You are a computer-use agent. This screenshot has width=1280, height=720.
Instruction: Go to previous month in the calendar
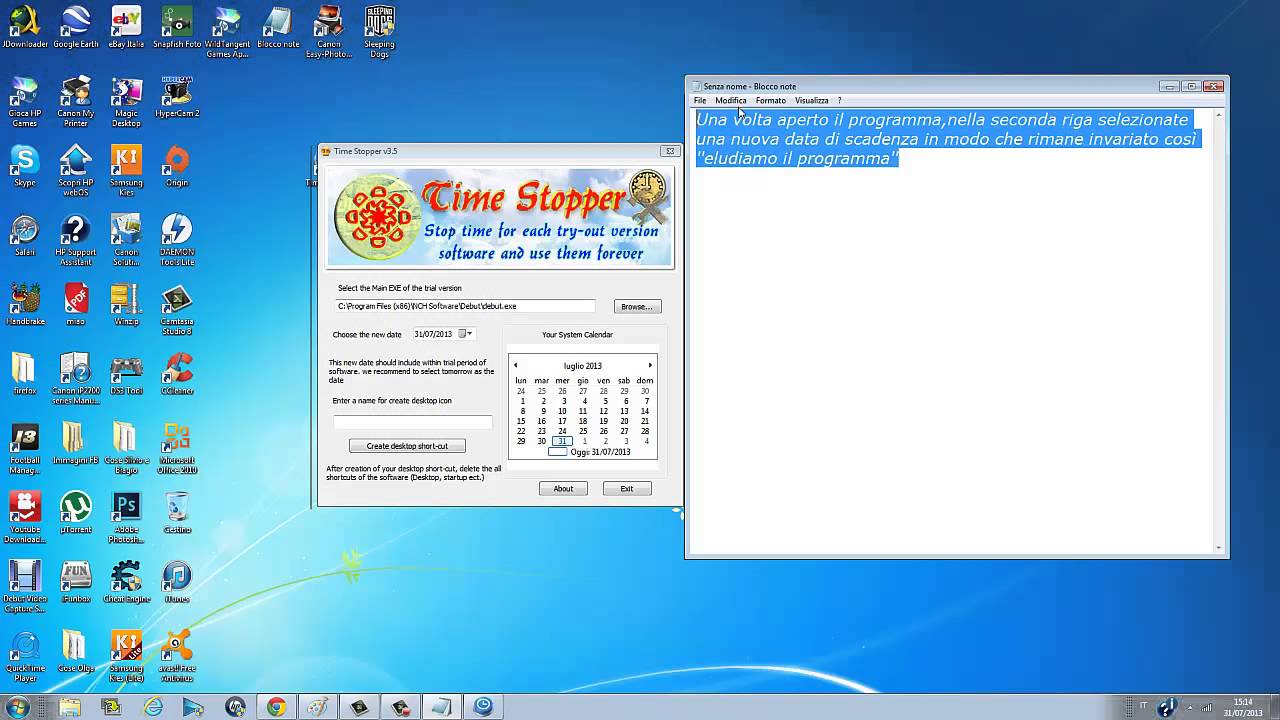pos(515,365)
